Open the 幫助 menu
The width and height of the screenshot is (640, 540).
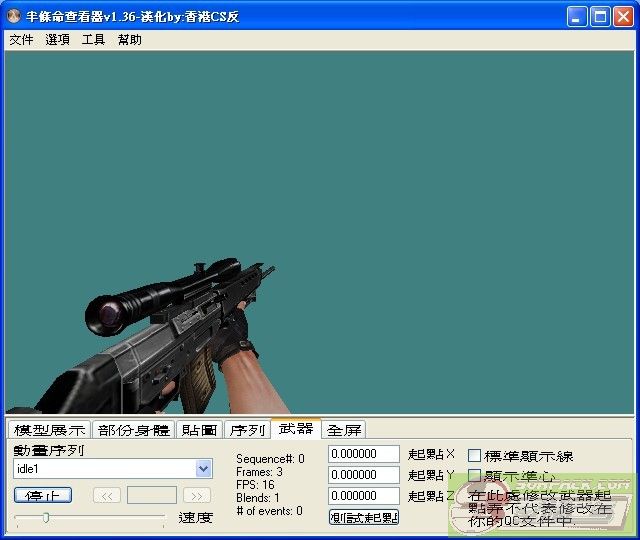point(129,40)
